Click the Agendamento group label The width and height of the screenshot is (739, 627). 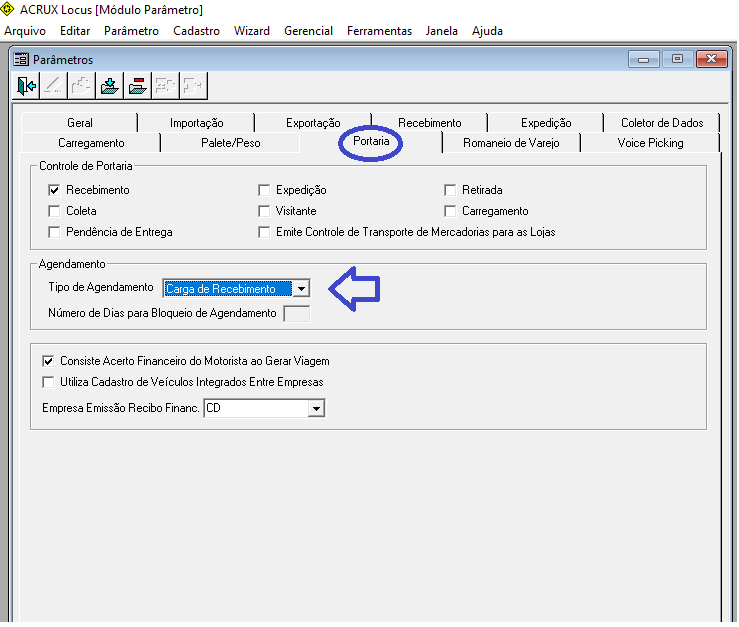[x=72, y=264]
